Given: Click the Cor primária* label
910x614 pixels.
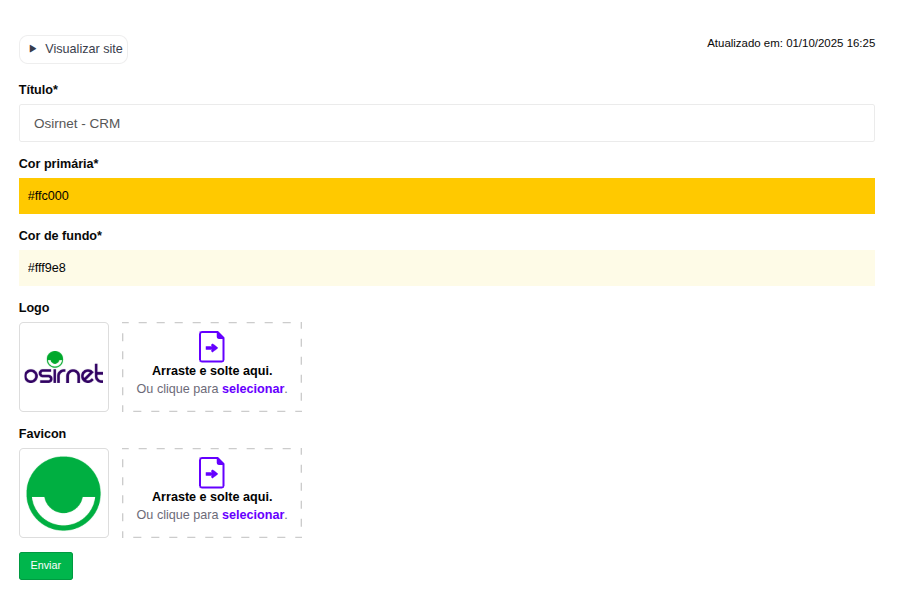Looking at the screenshot, I should tap(59, 163).
